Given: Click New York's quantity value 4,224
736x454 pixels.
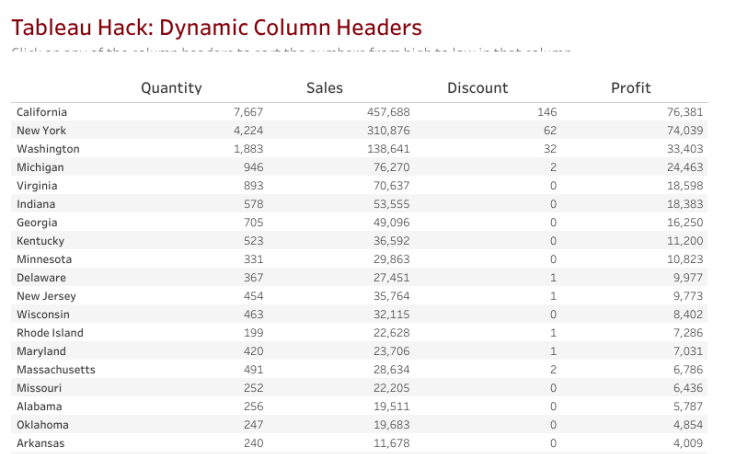Looking at the screenshot, I should click(248, 130).
